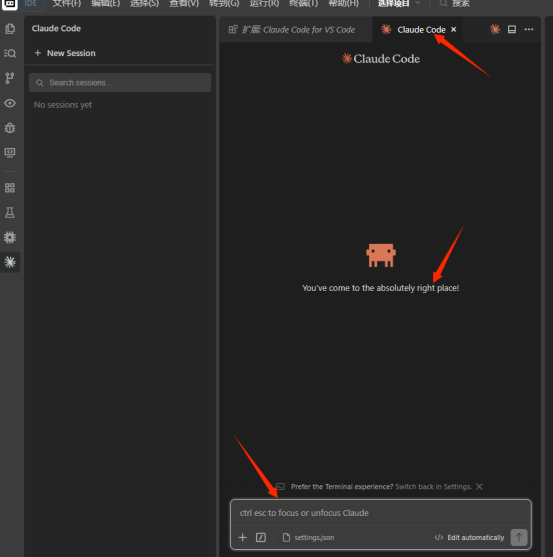Screen dimensions: 553x557
Task: Open the 查看(V) menu
Action: [x=184, y=4]
